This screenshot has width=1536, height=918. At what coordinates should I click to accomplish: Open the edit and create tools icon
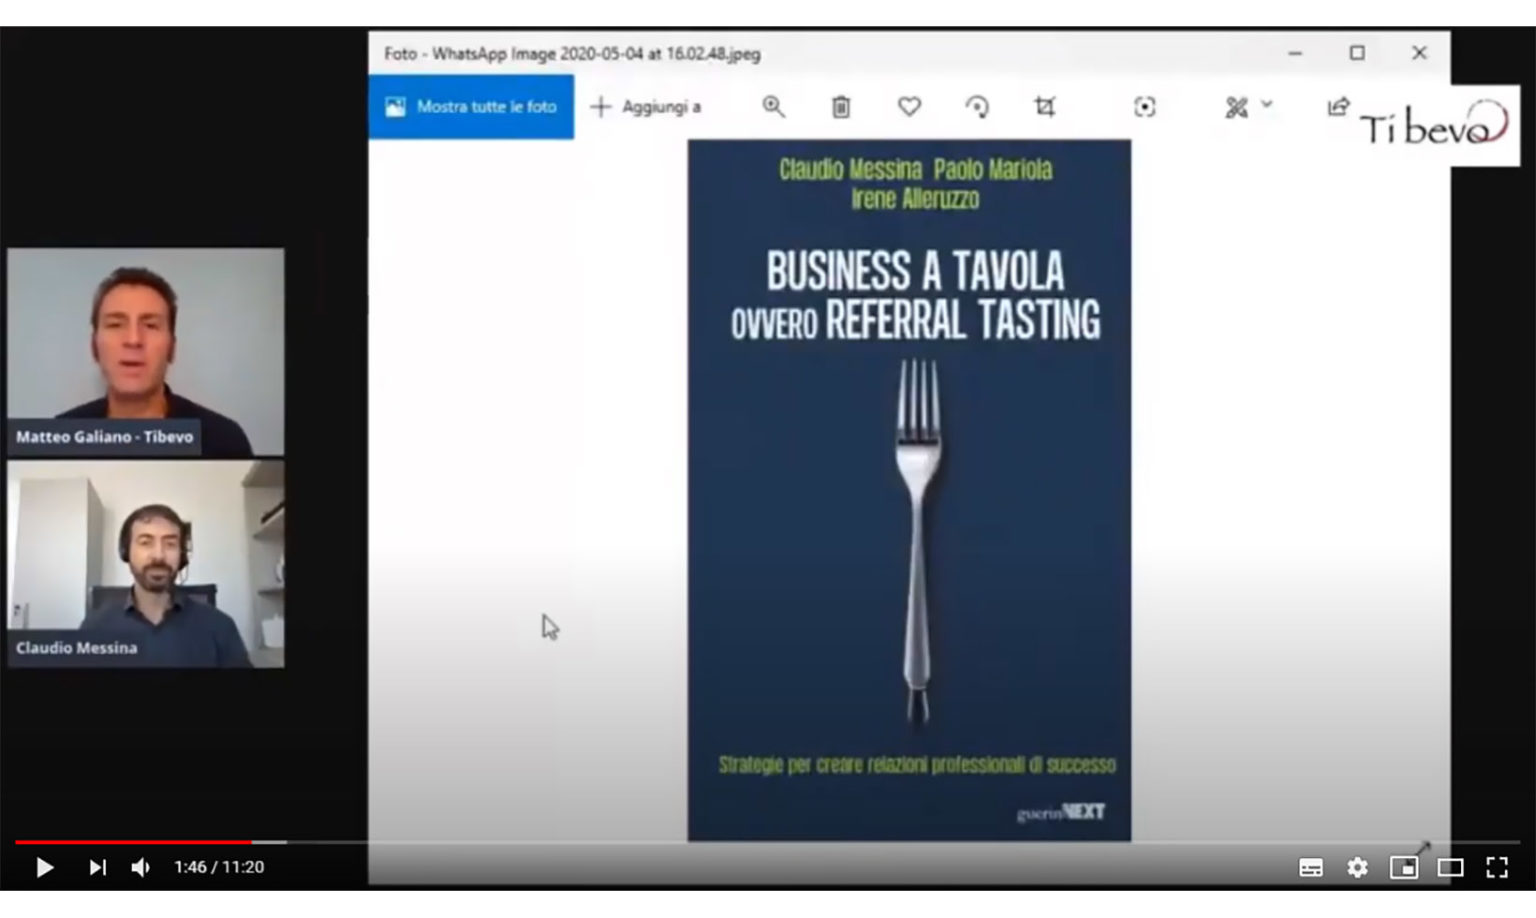coord(1236,107)
